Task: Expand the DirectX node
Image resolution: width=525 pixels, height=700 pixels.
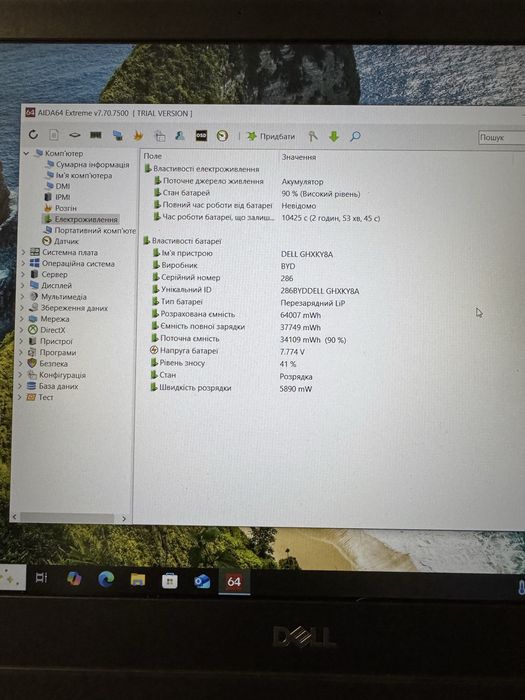Action: (x=22, y=330)
